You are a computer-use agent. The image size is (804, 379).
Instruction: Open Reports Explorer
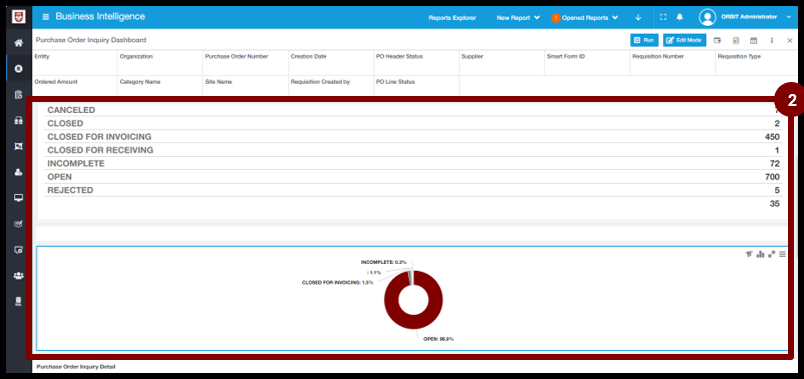click(452, 17)
